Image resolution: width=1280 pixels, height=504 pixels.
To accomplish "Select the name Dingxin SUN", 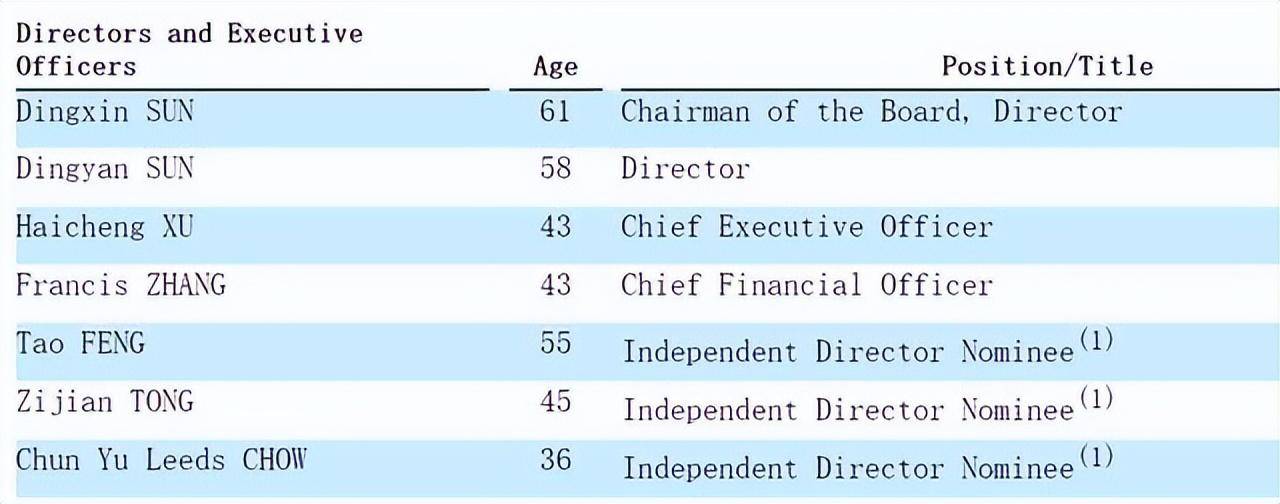I will tap(105, 110).
